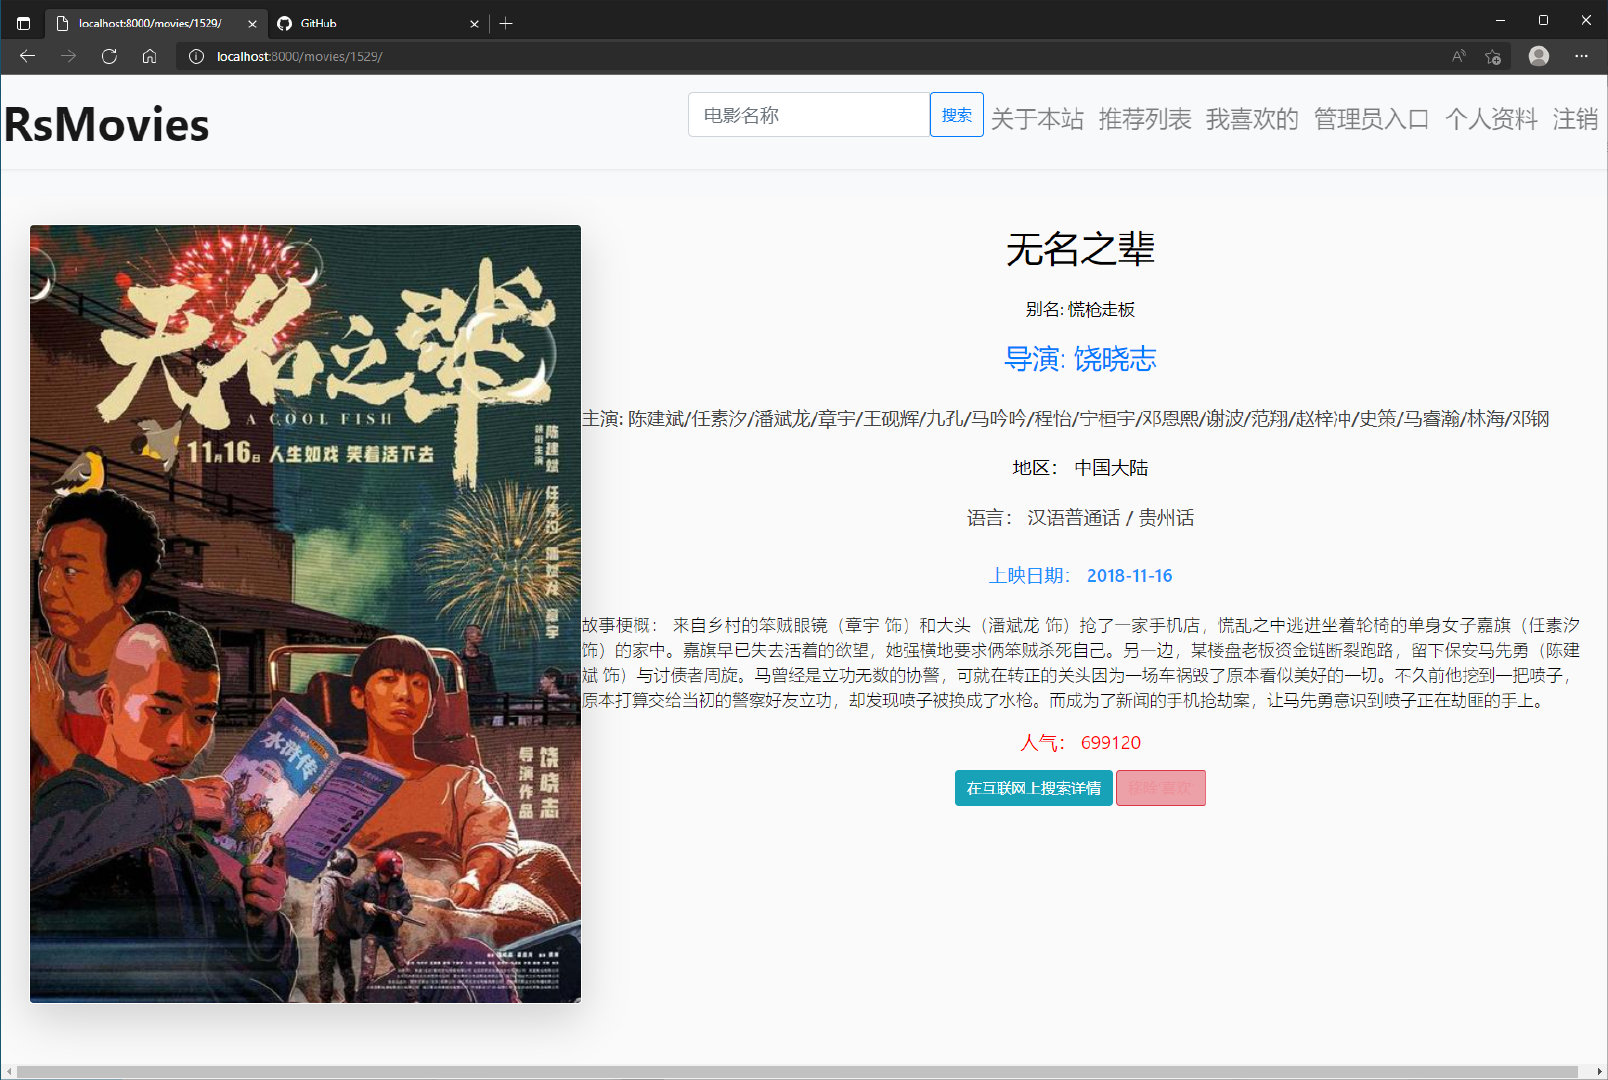Click the 无名之辈 movie poster
The width and height of the screenshot is (1608, 1080).
305,613
